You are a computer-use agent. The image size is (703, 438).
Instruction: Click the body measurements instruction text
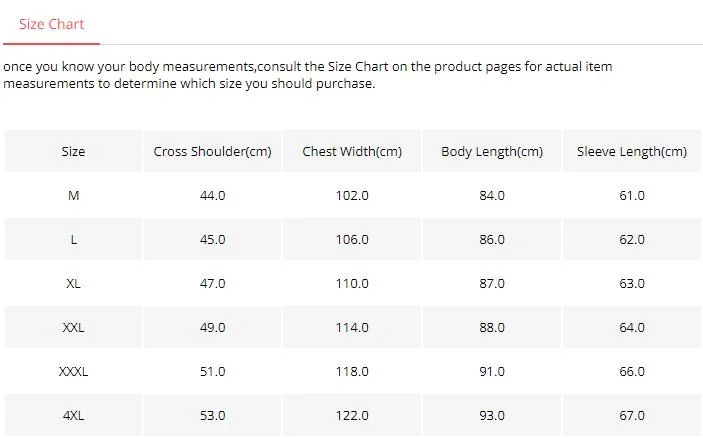pyautogui.click(x=307, y=75)
